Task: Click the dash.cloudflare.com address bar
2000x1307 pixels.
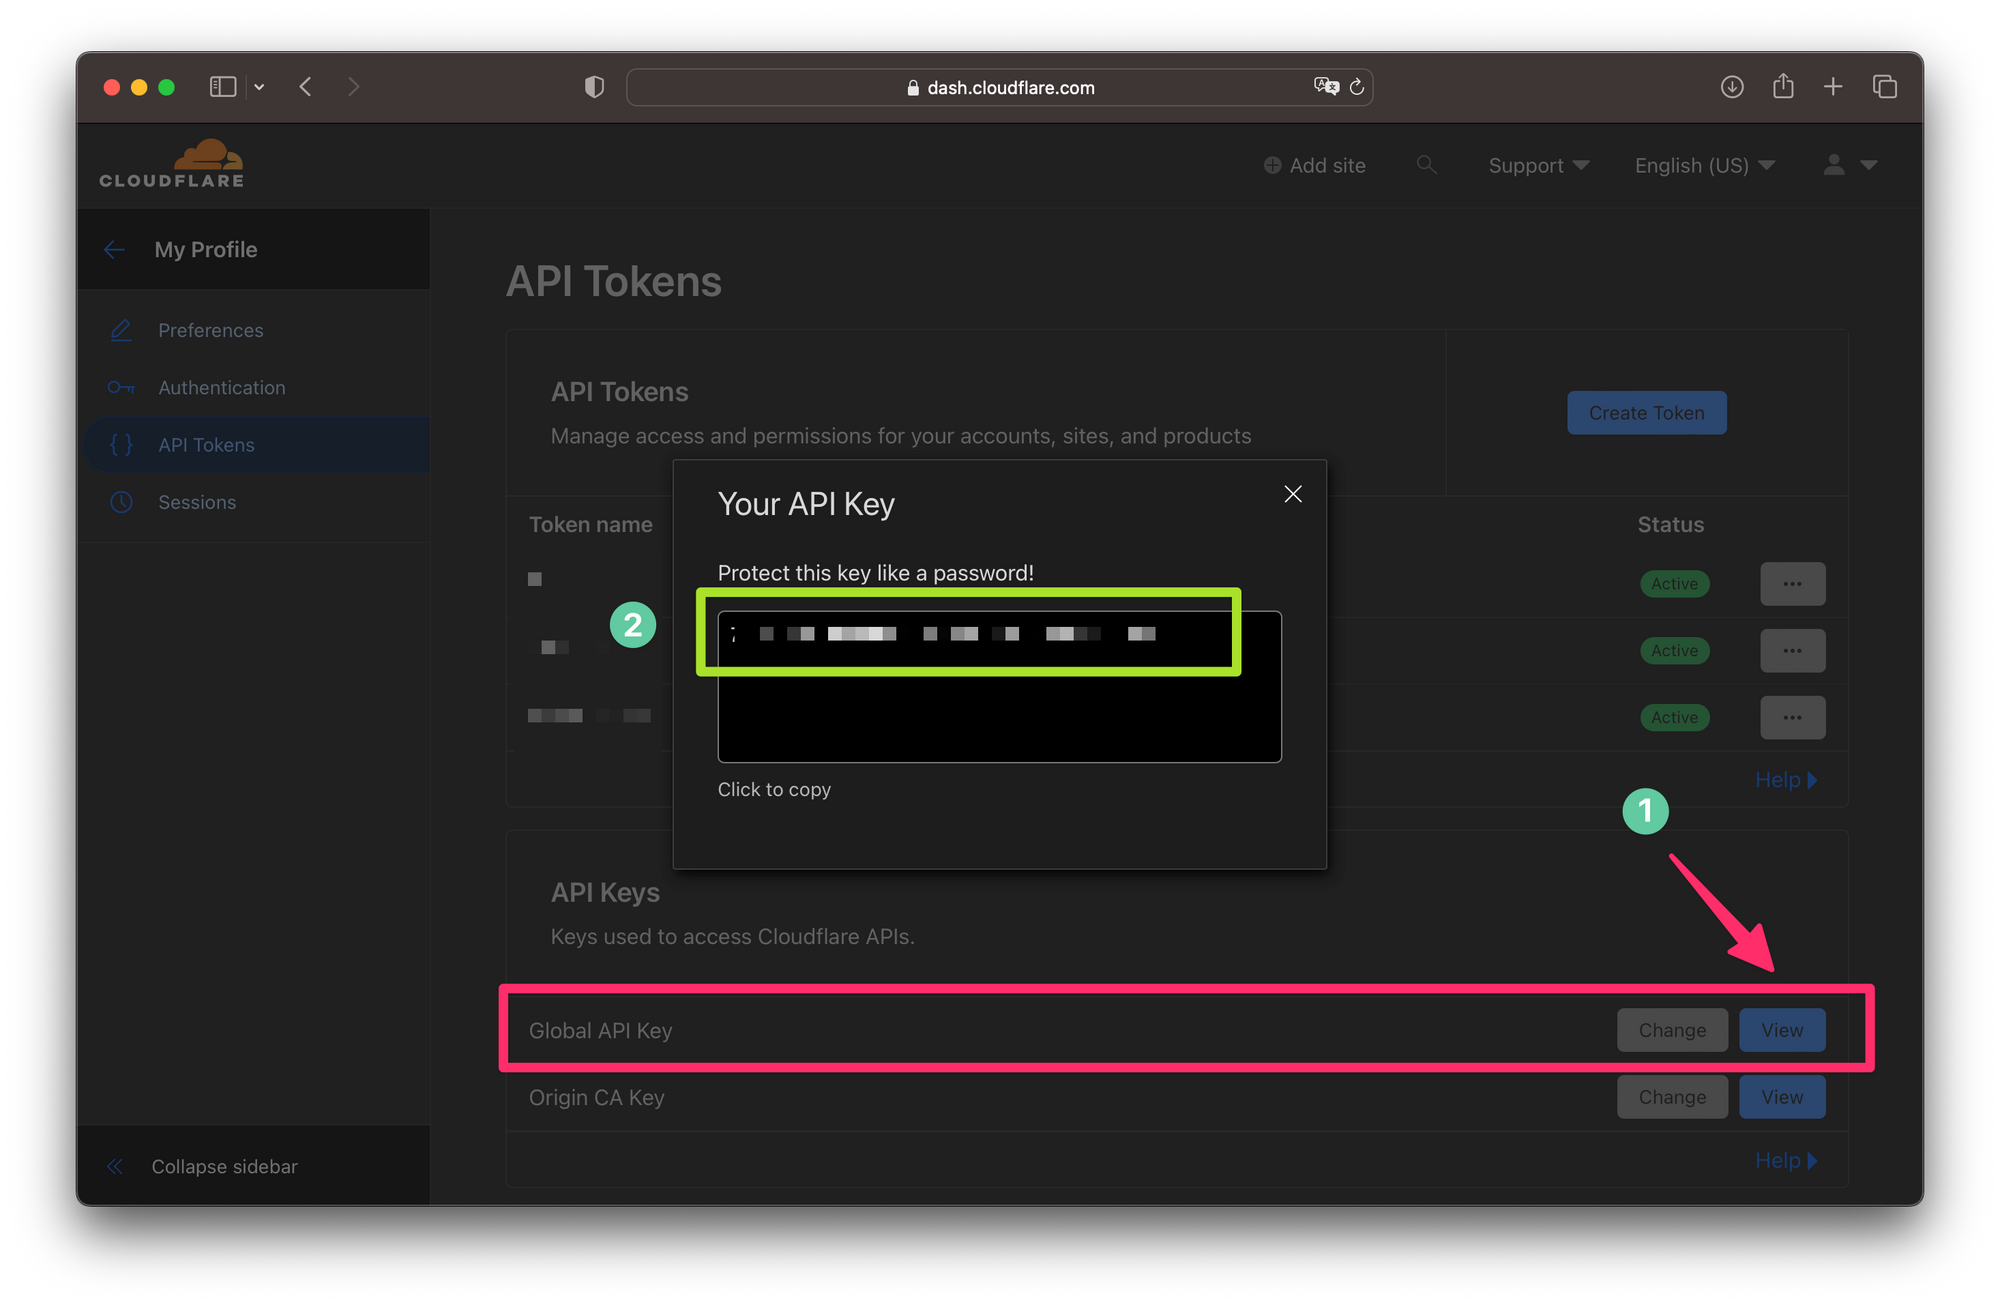Action: 999,87
